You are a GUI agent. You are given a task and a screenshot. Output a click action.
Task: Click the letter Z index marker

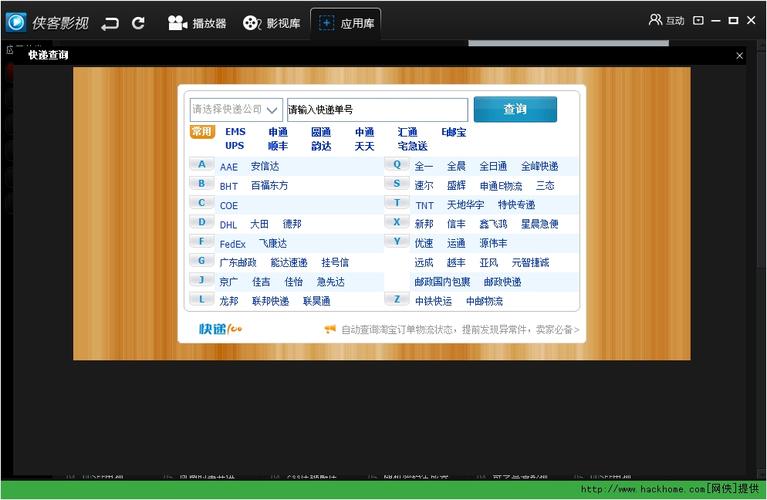(397, 299)
